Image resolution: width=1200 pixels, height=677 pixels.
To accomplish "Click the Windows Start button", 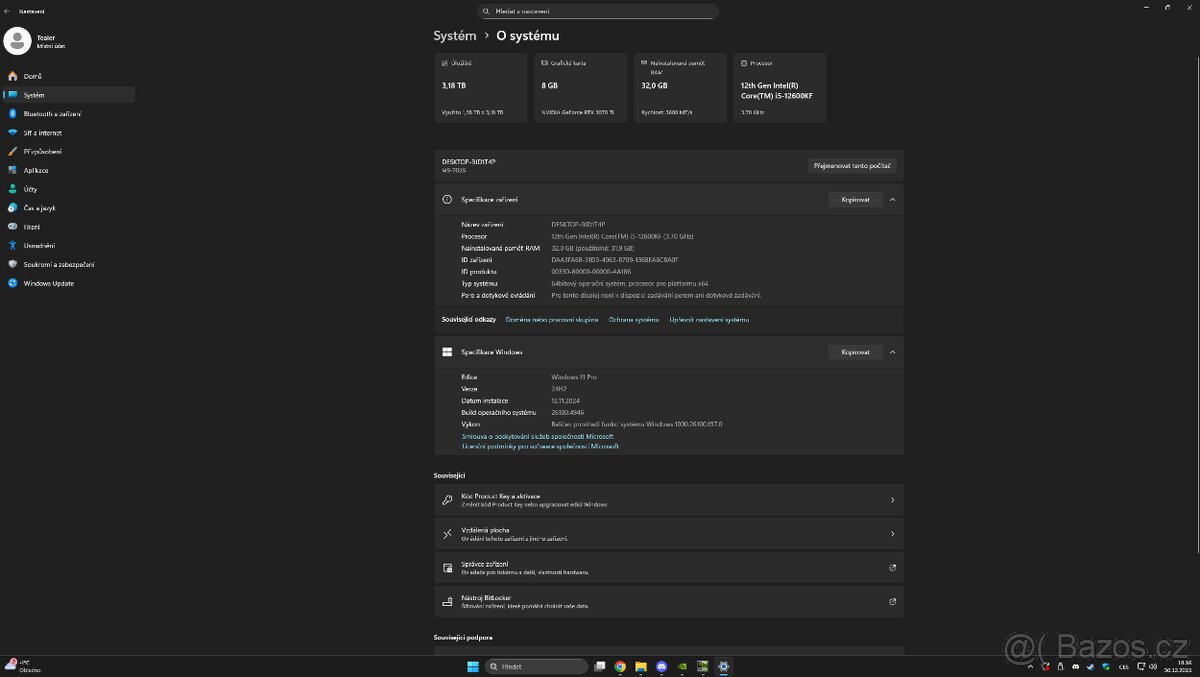I will [473, 666].
